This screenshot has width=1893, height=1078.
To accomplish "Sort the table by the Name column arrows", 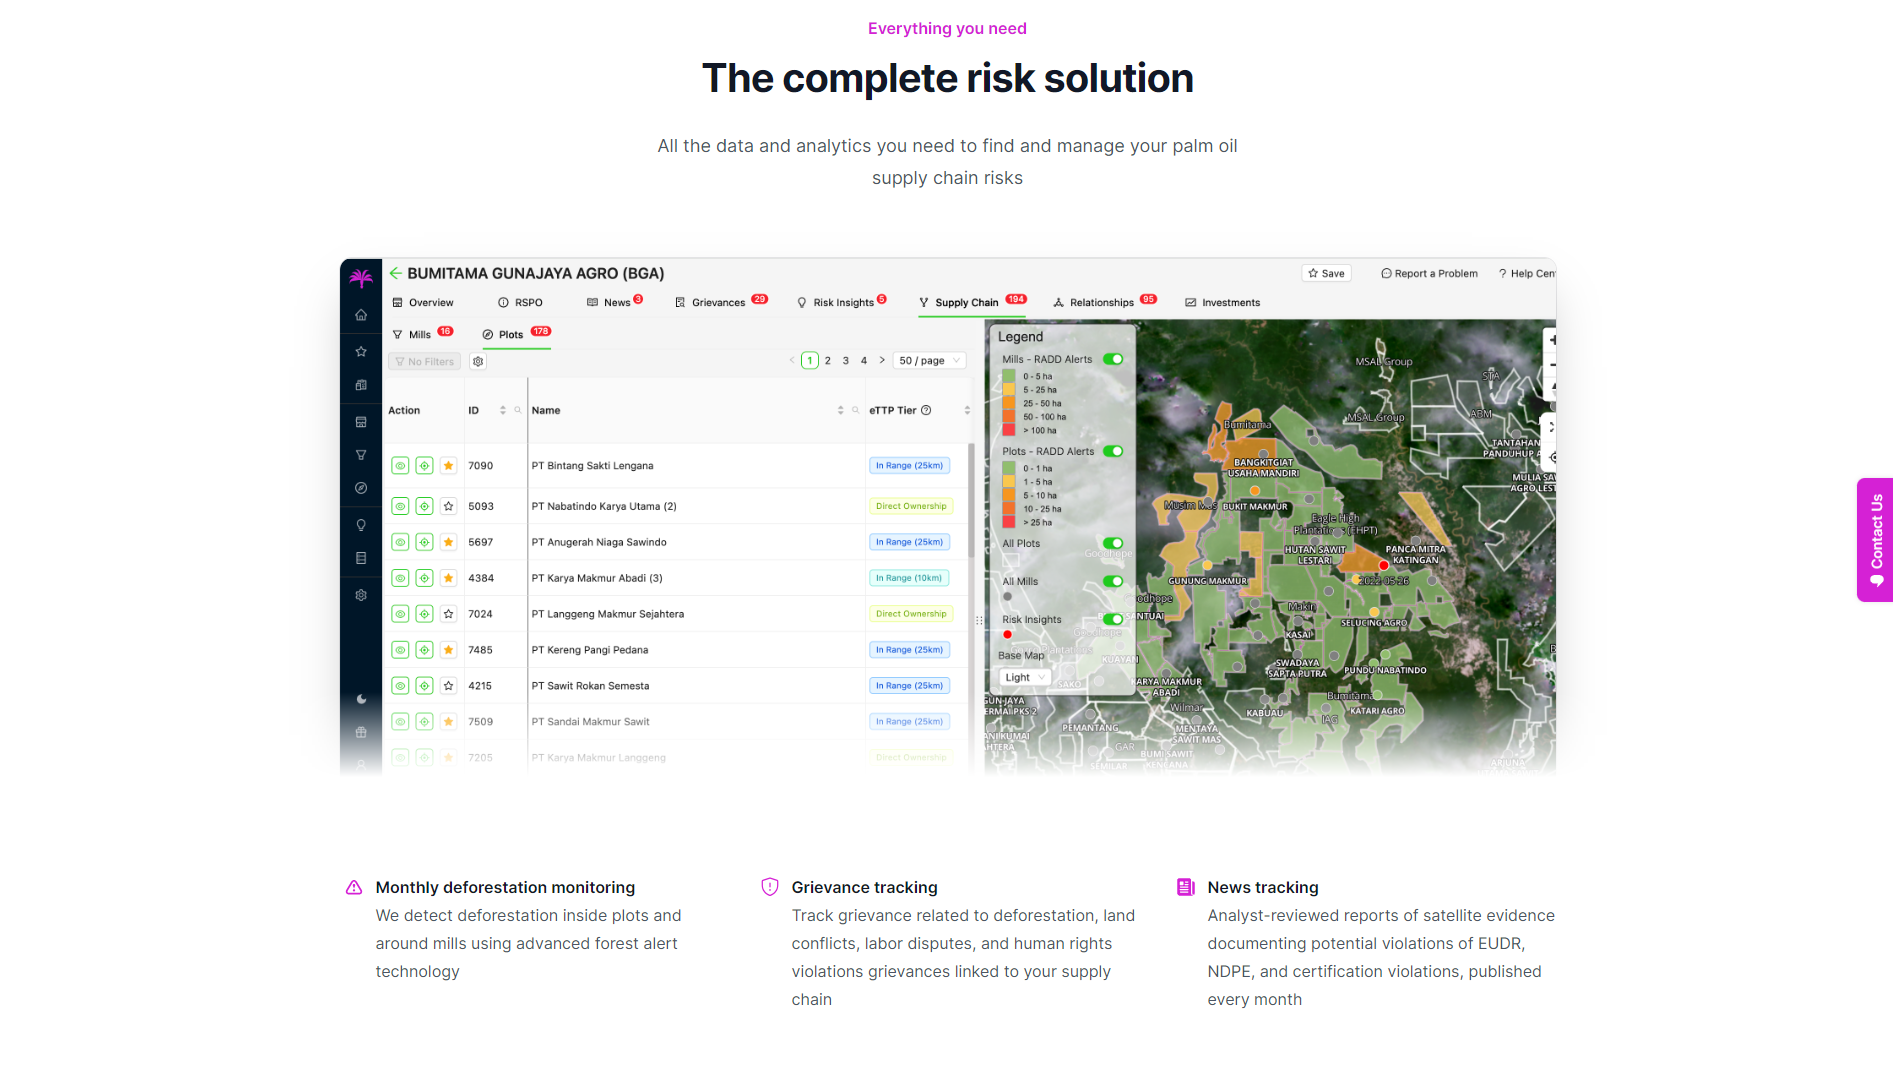I will 840,410.
